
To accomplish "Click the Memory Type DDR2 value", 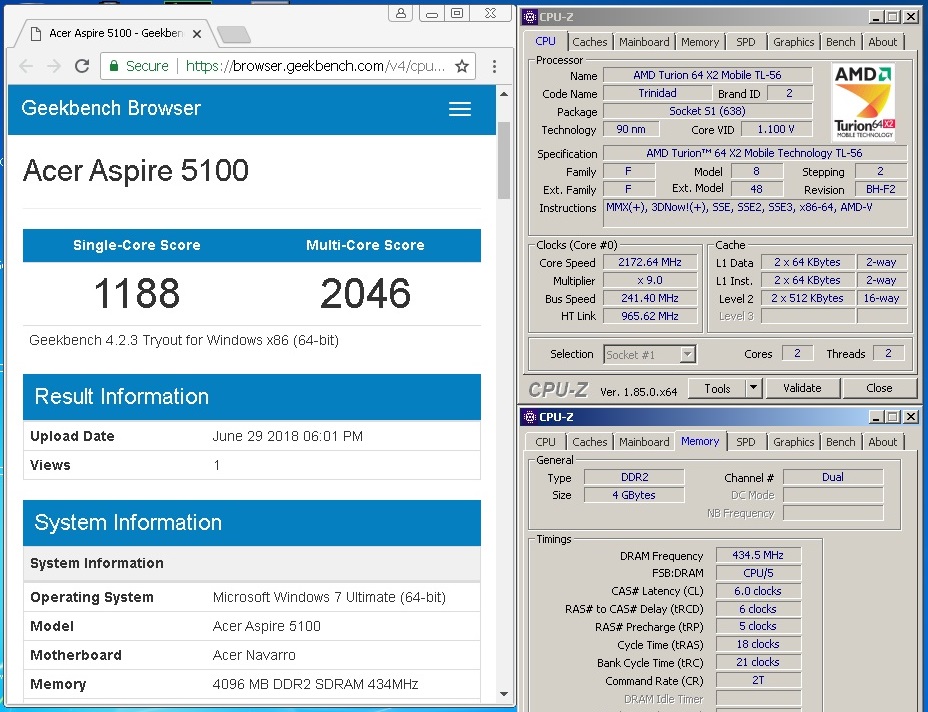I will tap(634, 477).
